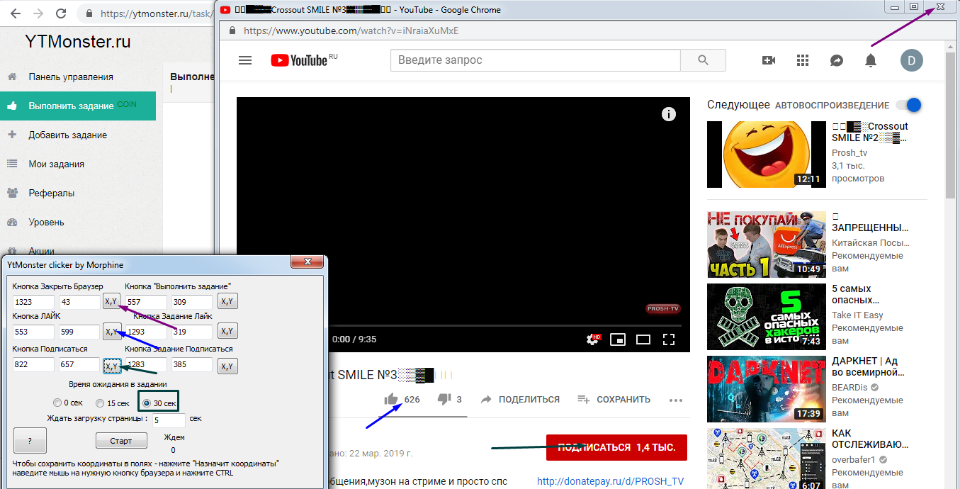Click the YouTube search magnifier button
Image resolution: width=960 pixels, height=489 pixels.
pyautogui.click(x=703, y=60)
